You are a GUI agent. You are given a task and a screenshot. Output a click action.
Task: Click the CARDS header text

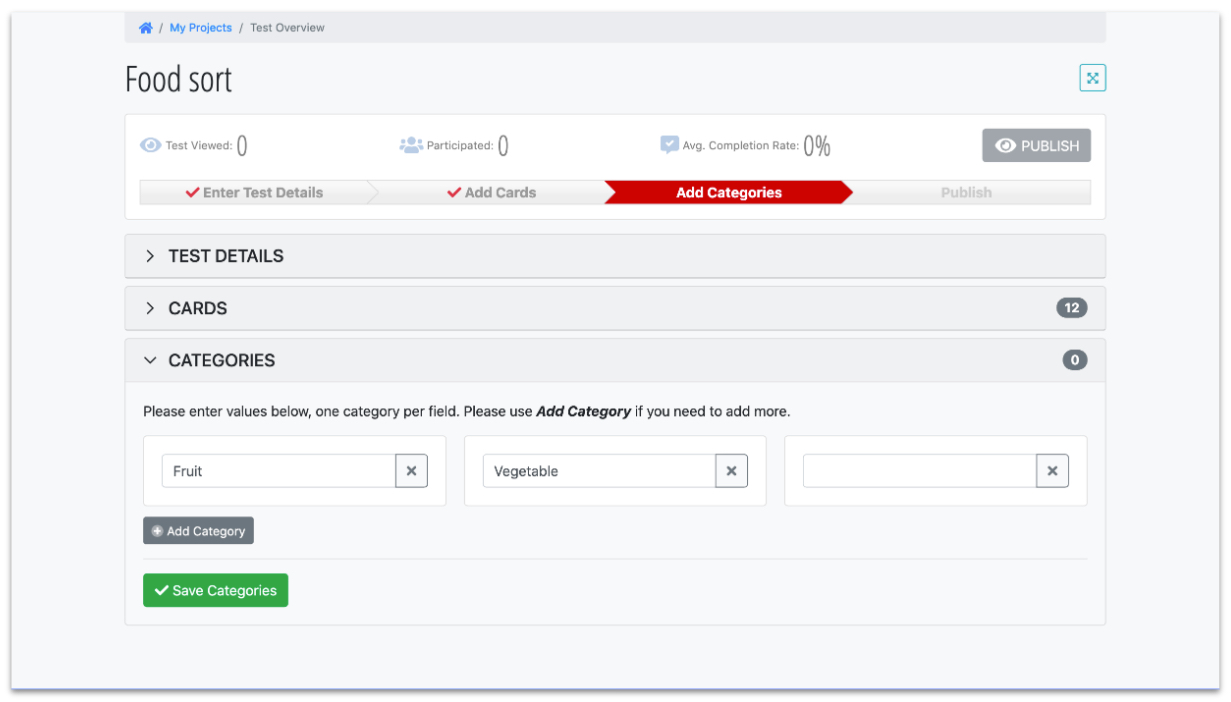pyautogui.click(x=198, y=308)
